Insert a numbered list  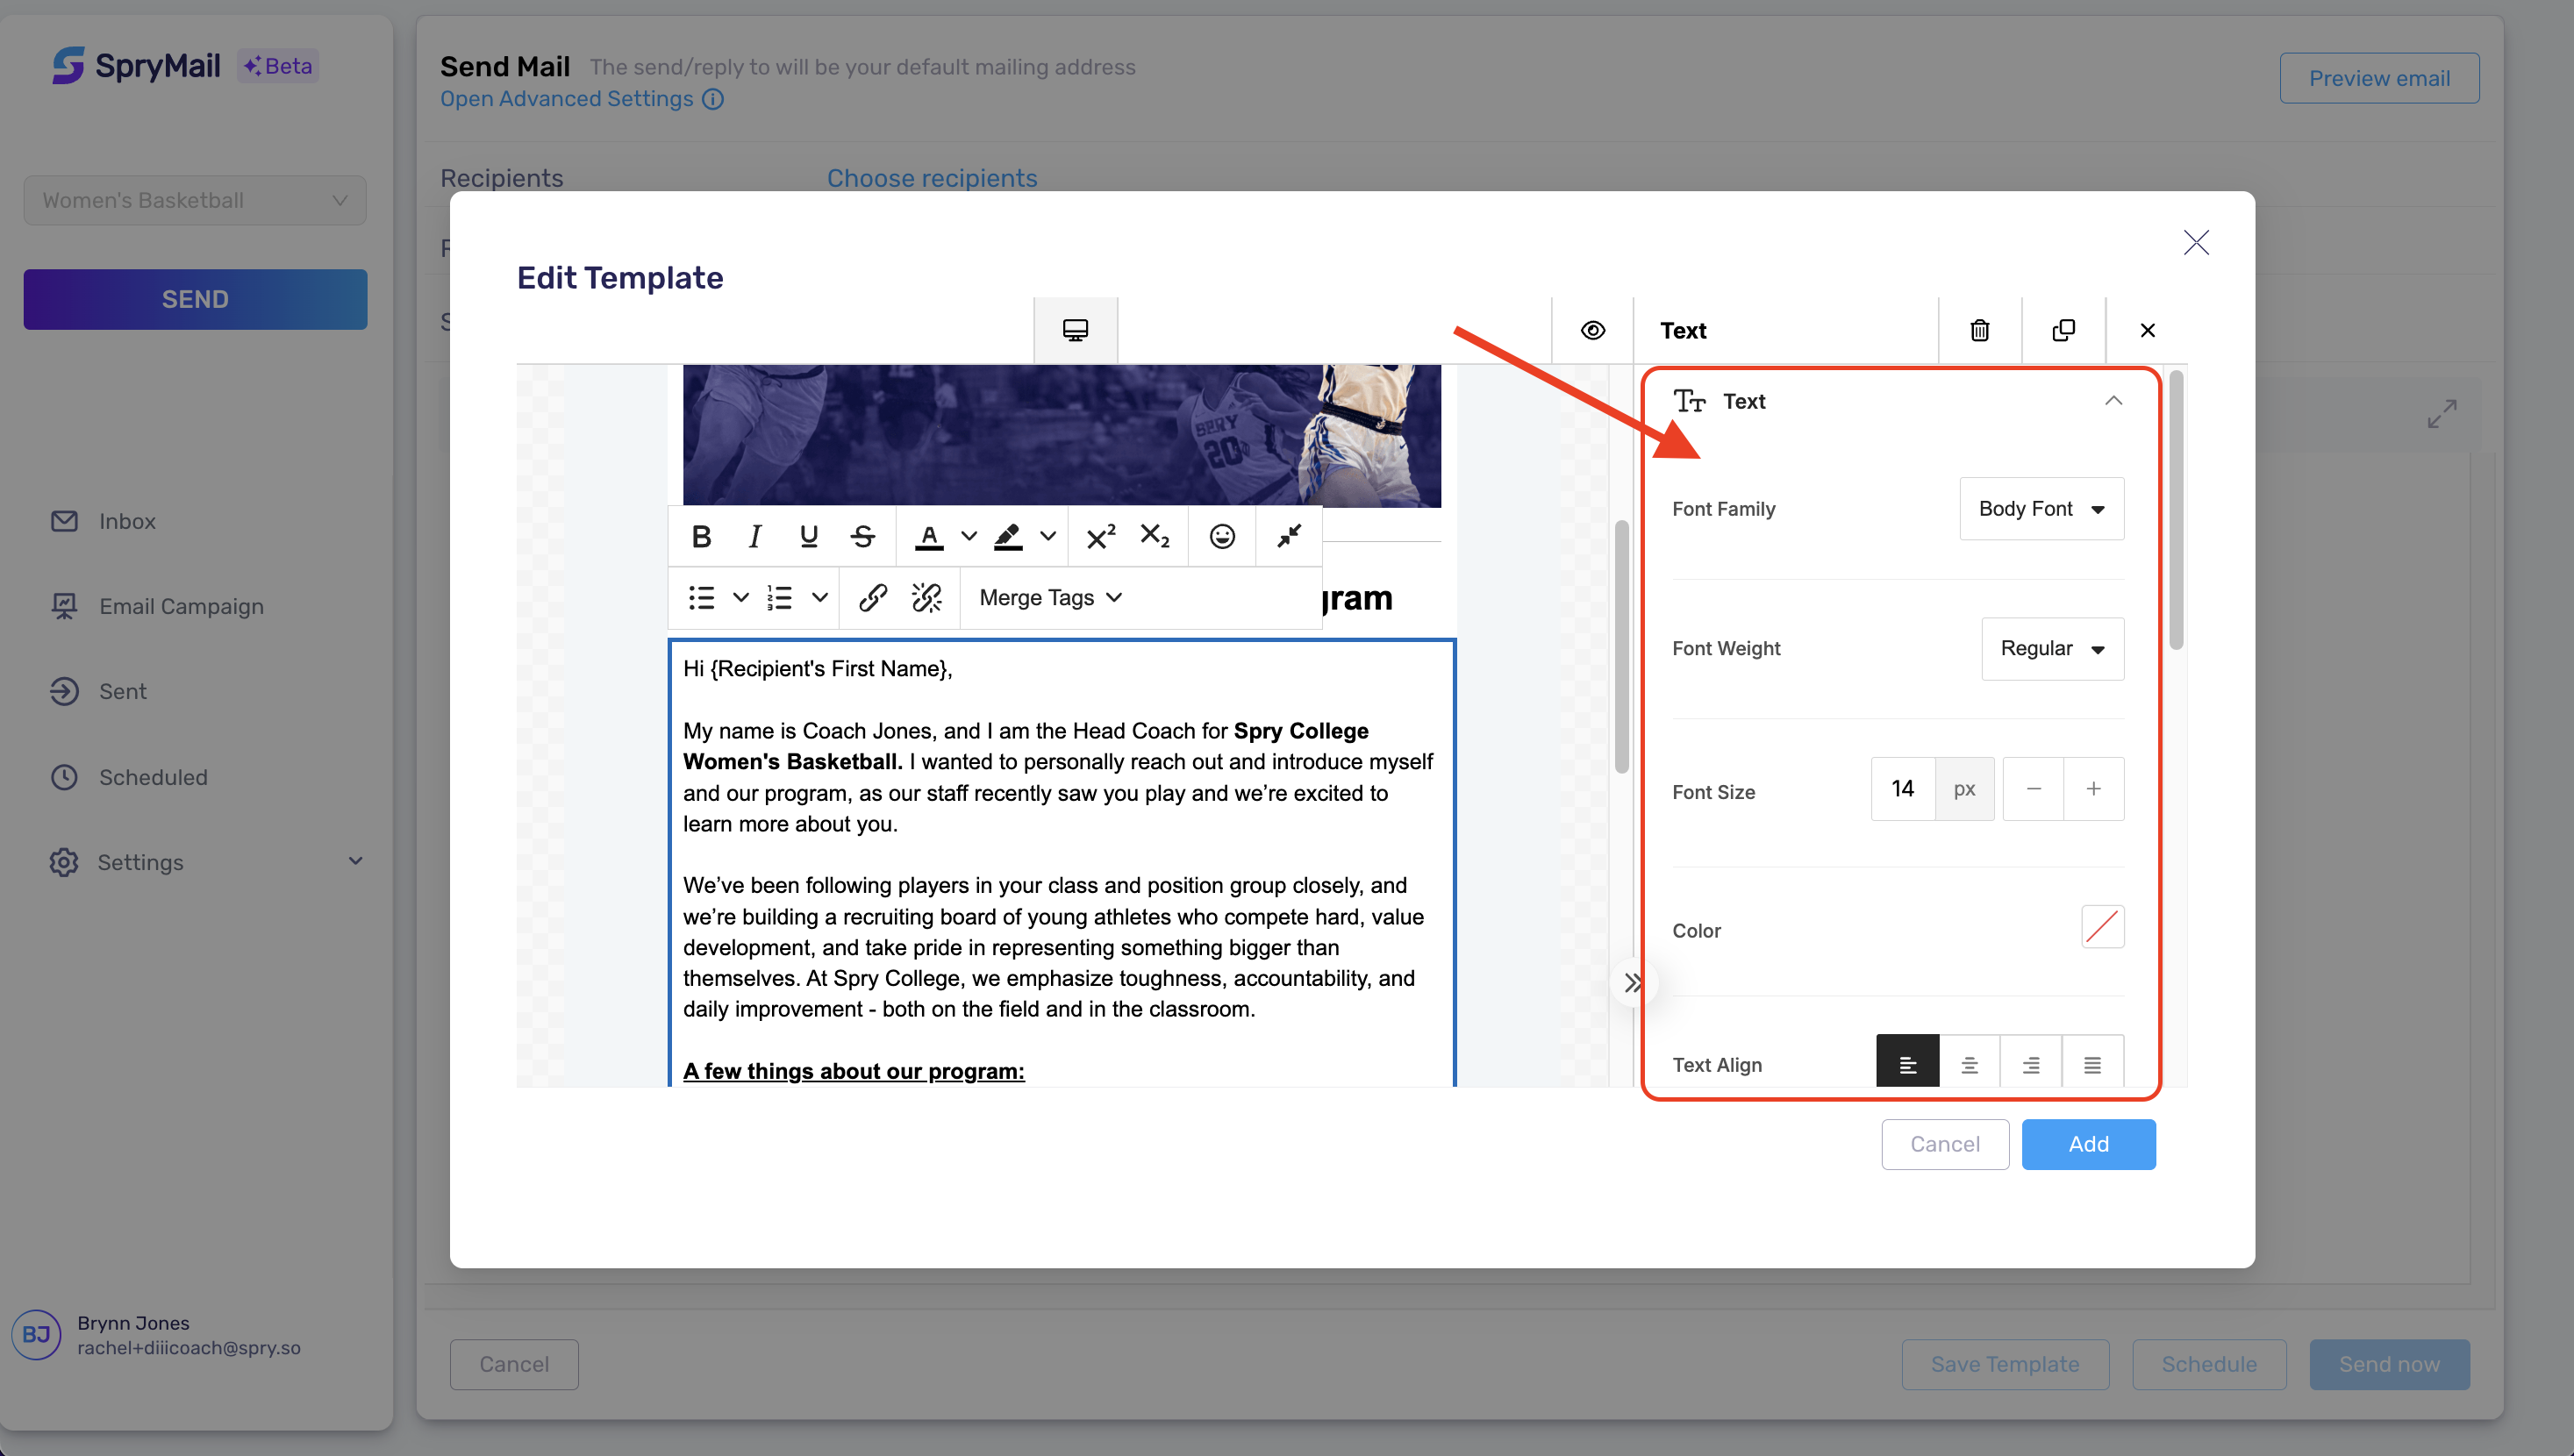(780, 598)
